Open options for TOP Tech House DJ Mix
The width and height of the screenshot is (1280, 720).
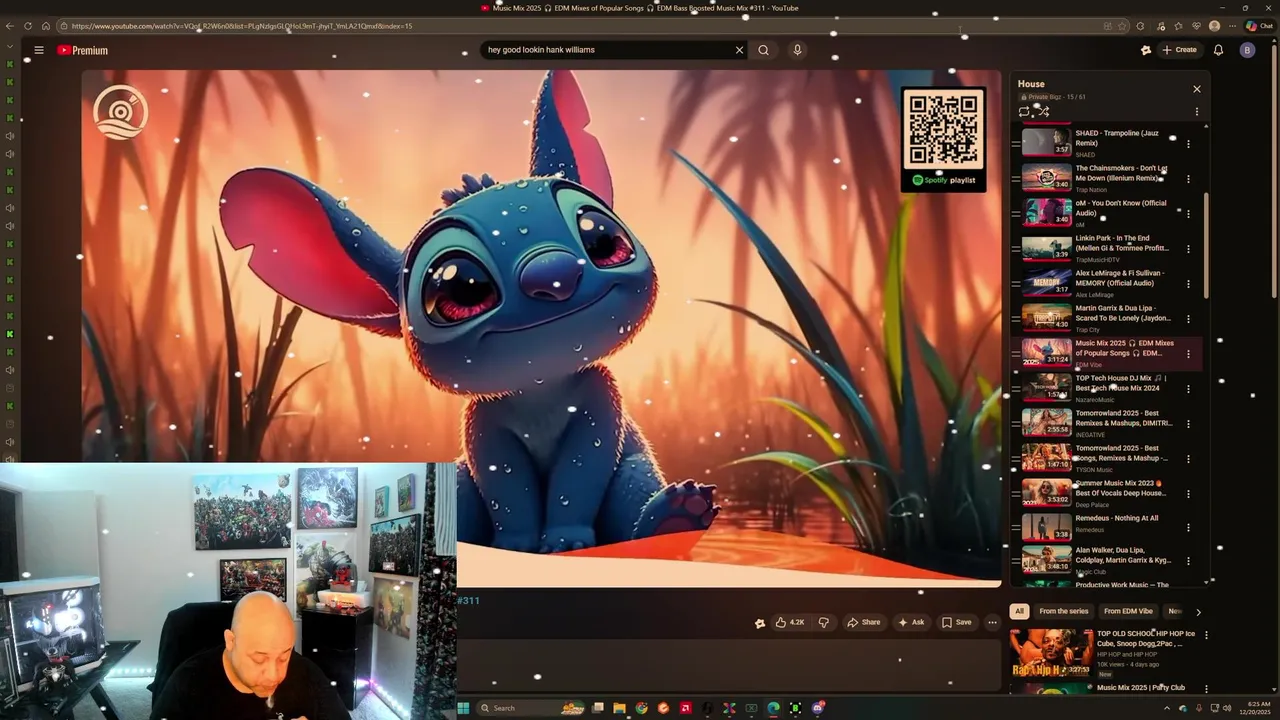(1188, 389)
